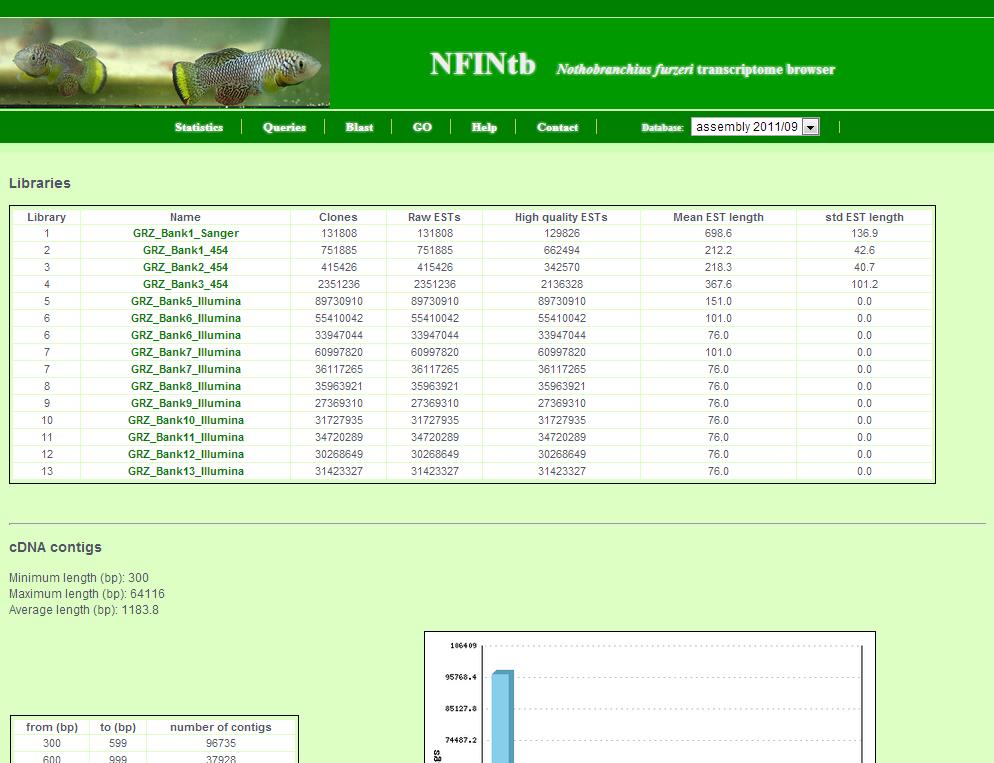
Task: Click the Mean EST length column header
Action: (x=718, y=217)
